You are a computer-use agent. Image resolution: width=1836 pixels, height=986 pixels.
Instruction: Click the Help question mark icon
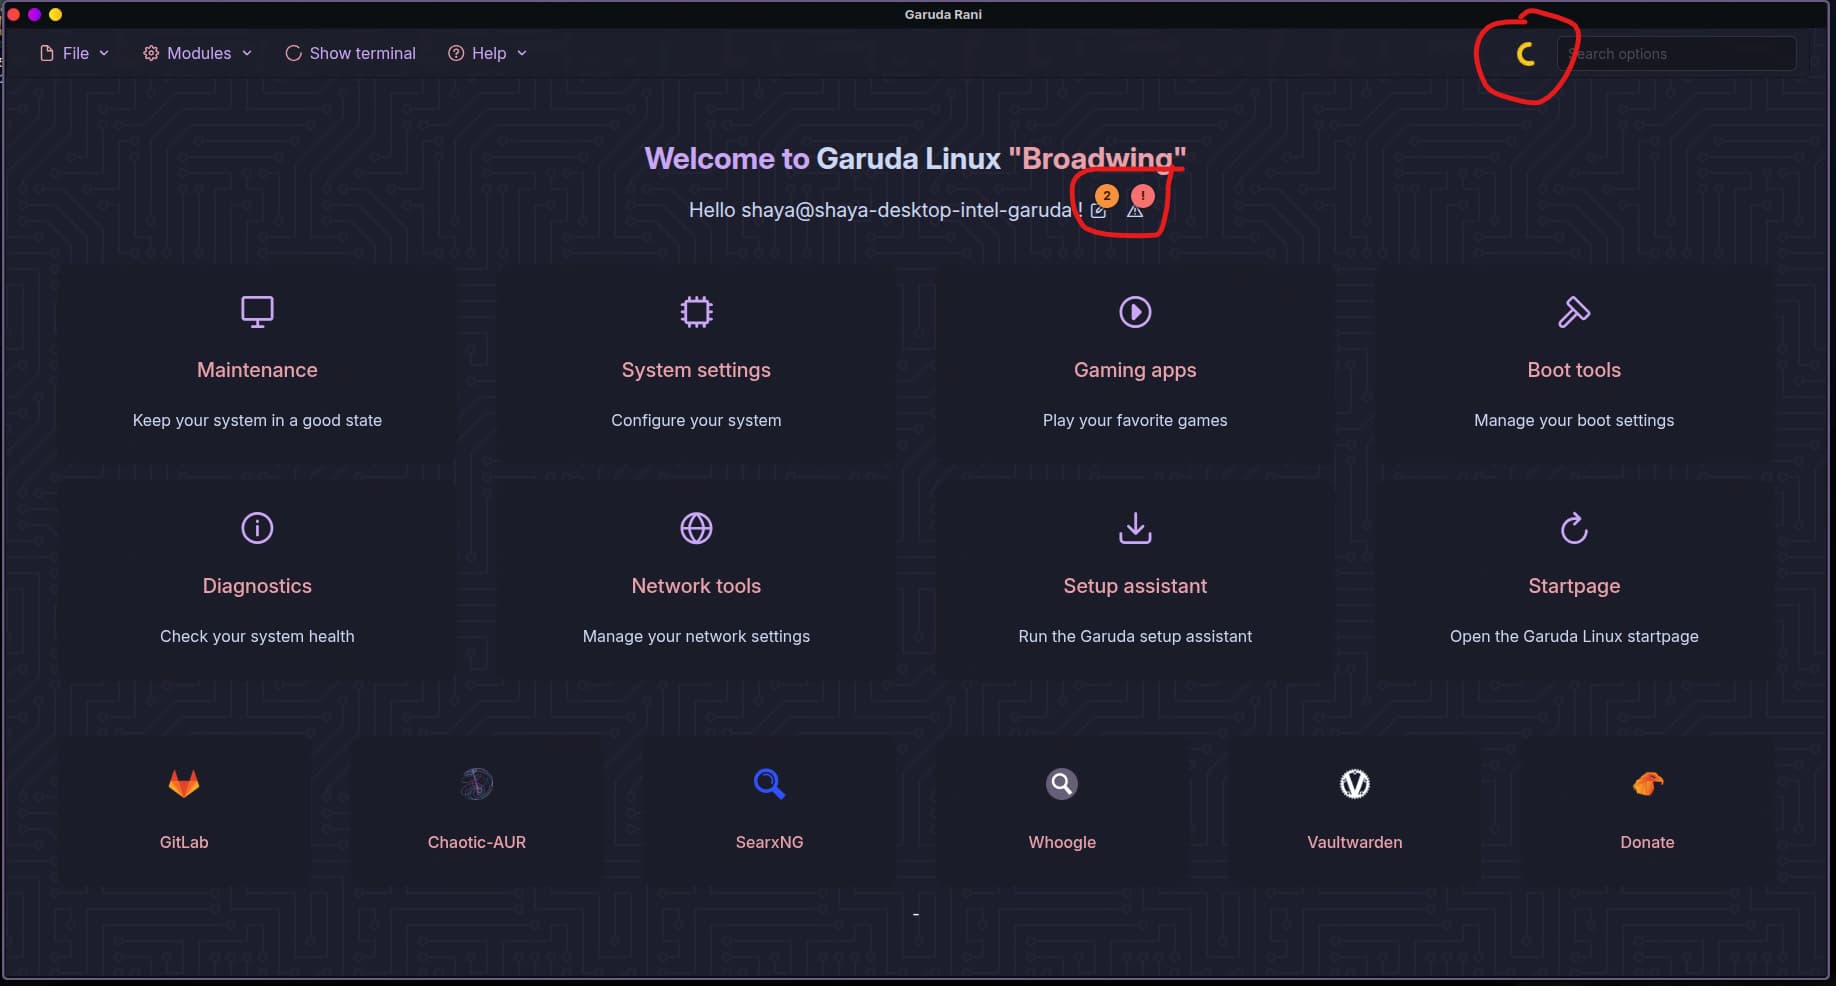point(456,53)
